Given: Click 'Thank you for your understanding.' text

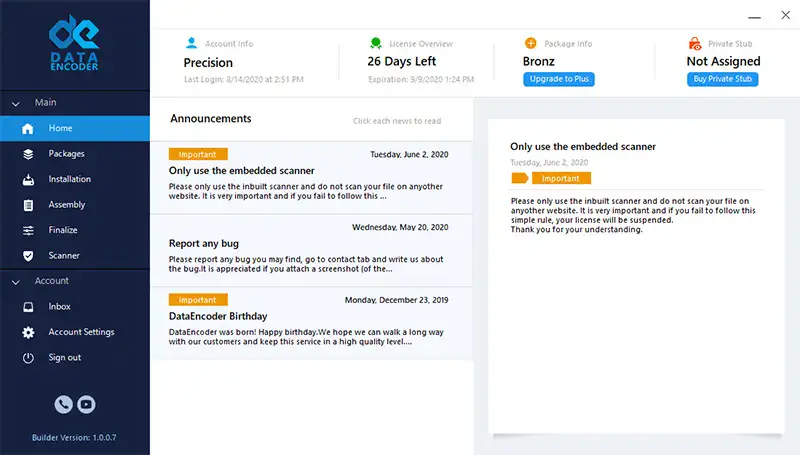Looking at the screenshot, I should tap(577, 230).
